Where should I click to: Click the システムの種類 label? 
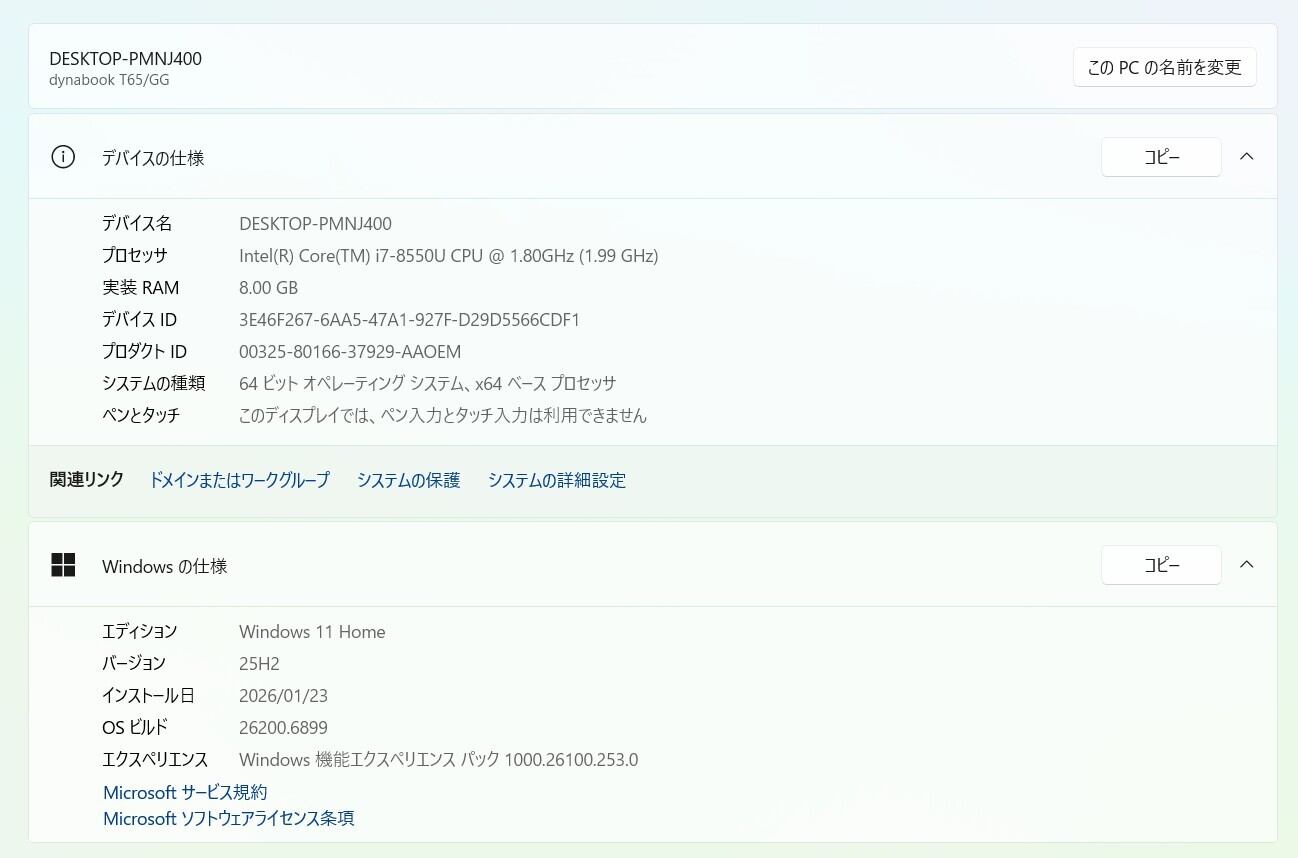153,383
